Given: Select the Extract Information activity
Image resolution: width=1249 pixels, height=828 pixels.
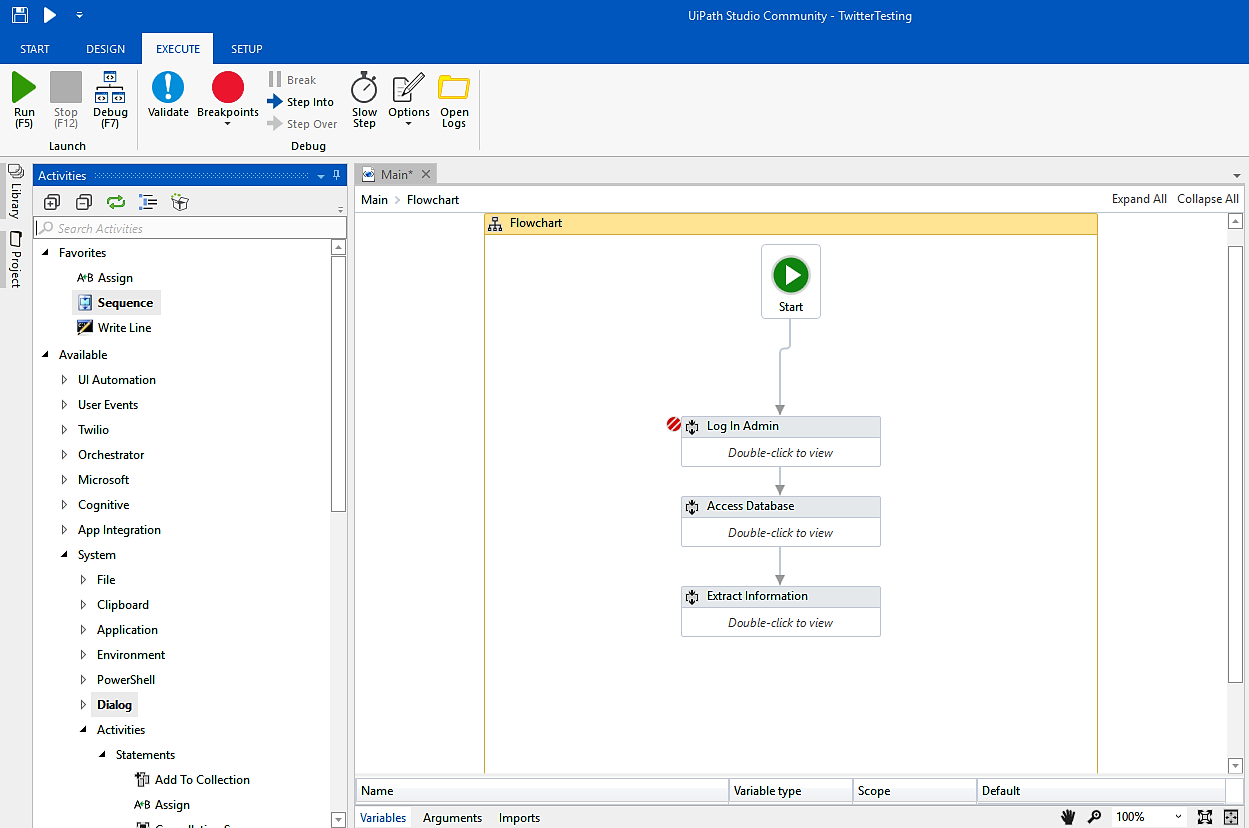Looking at the screenshot, I should (781, 611).
